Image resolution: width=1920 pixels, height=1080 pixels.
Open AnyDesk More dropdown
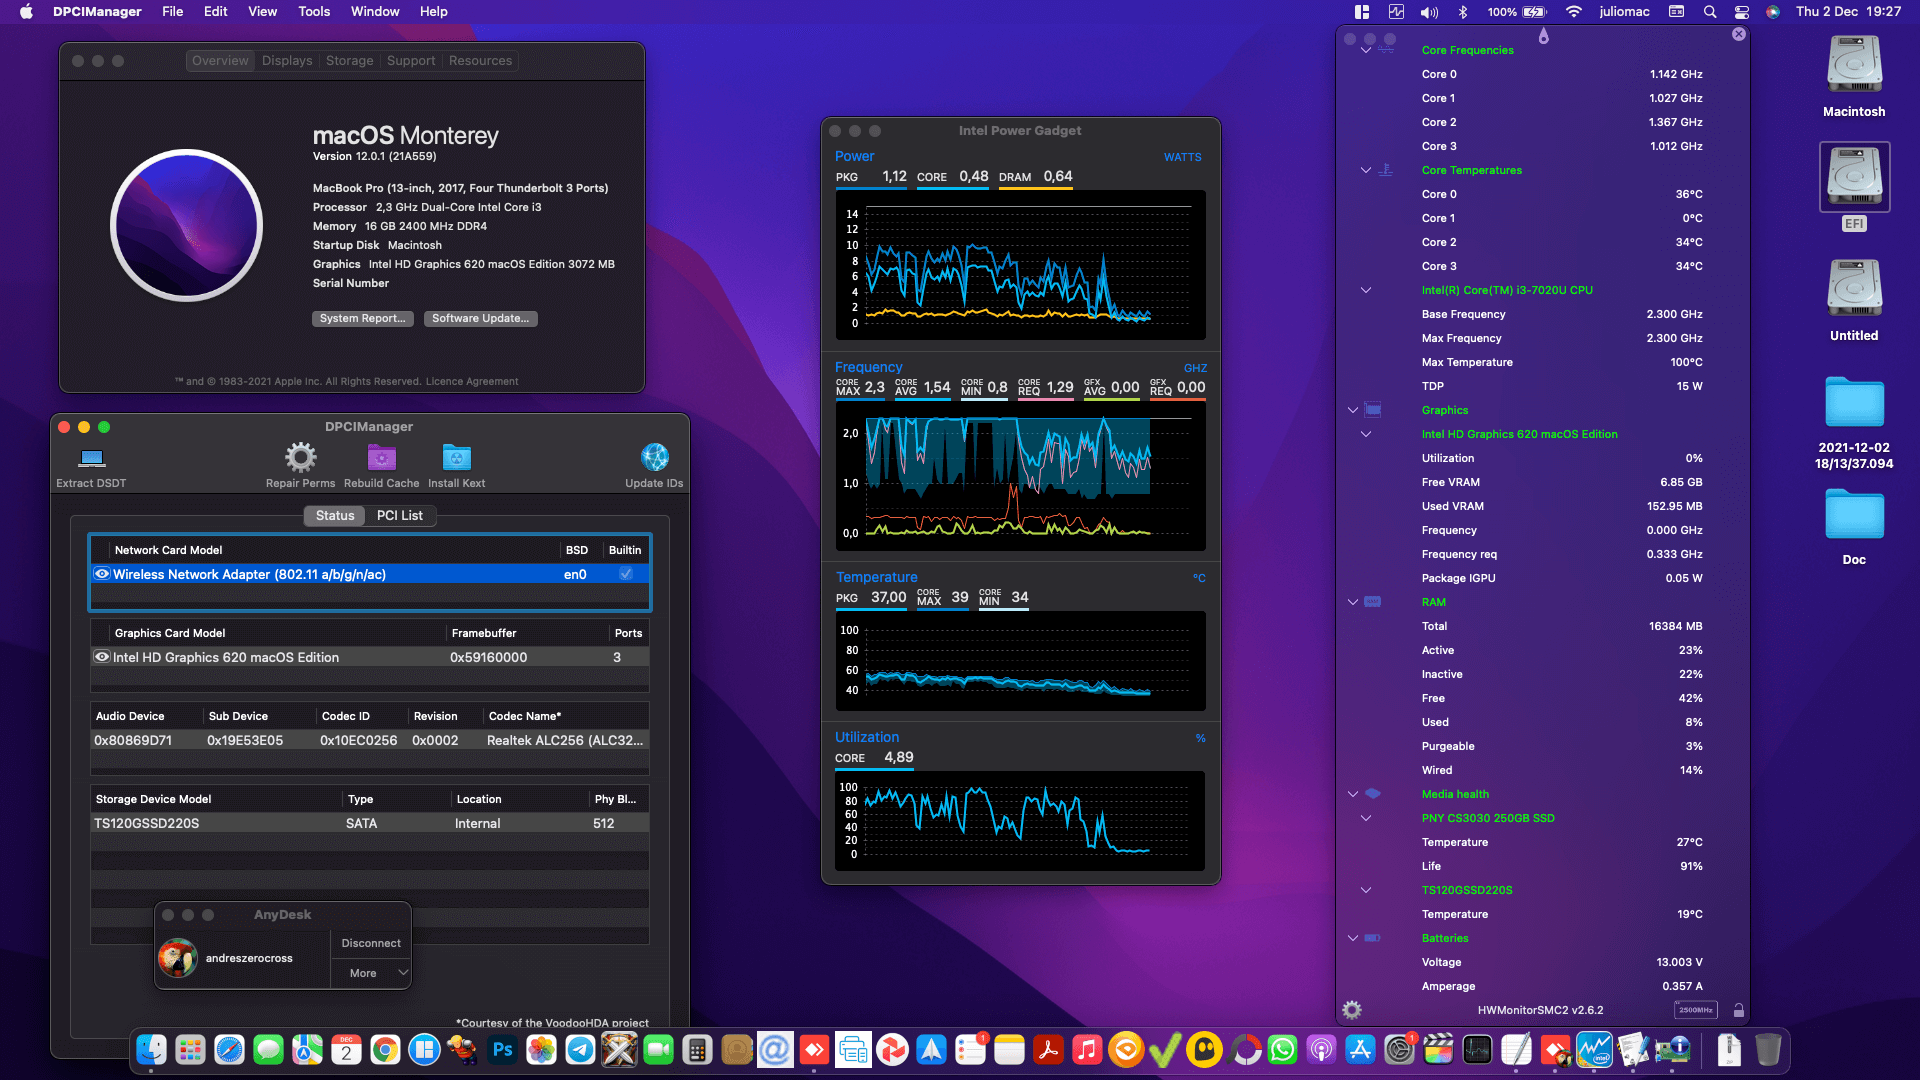click(371, 973)
